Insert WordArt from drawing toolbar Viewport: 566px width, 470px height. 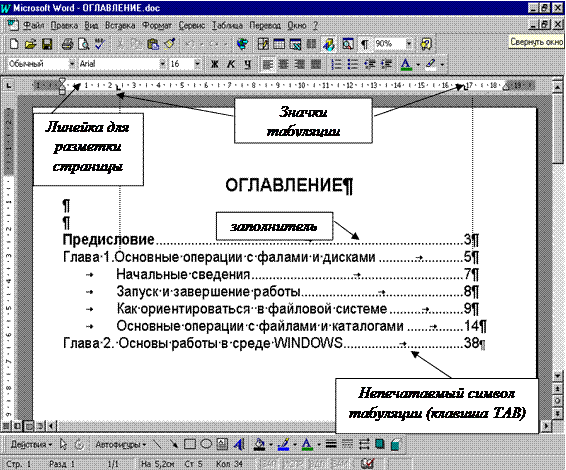pos(239,444)
